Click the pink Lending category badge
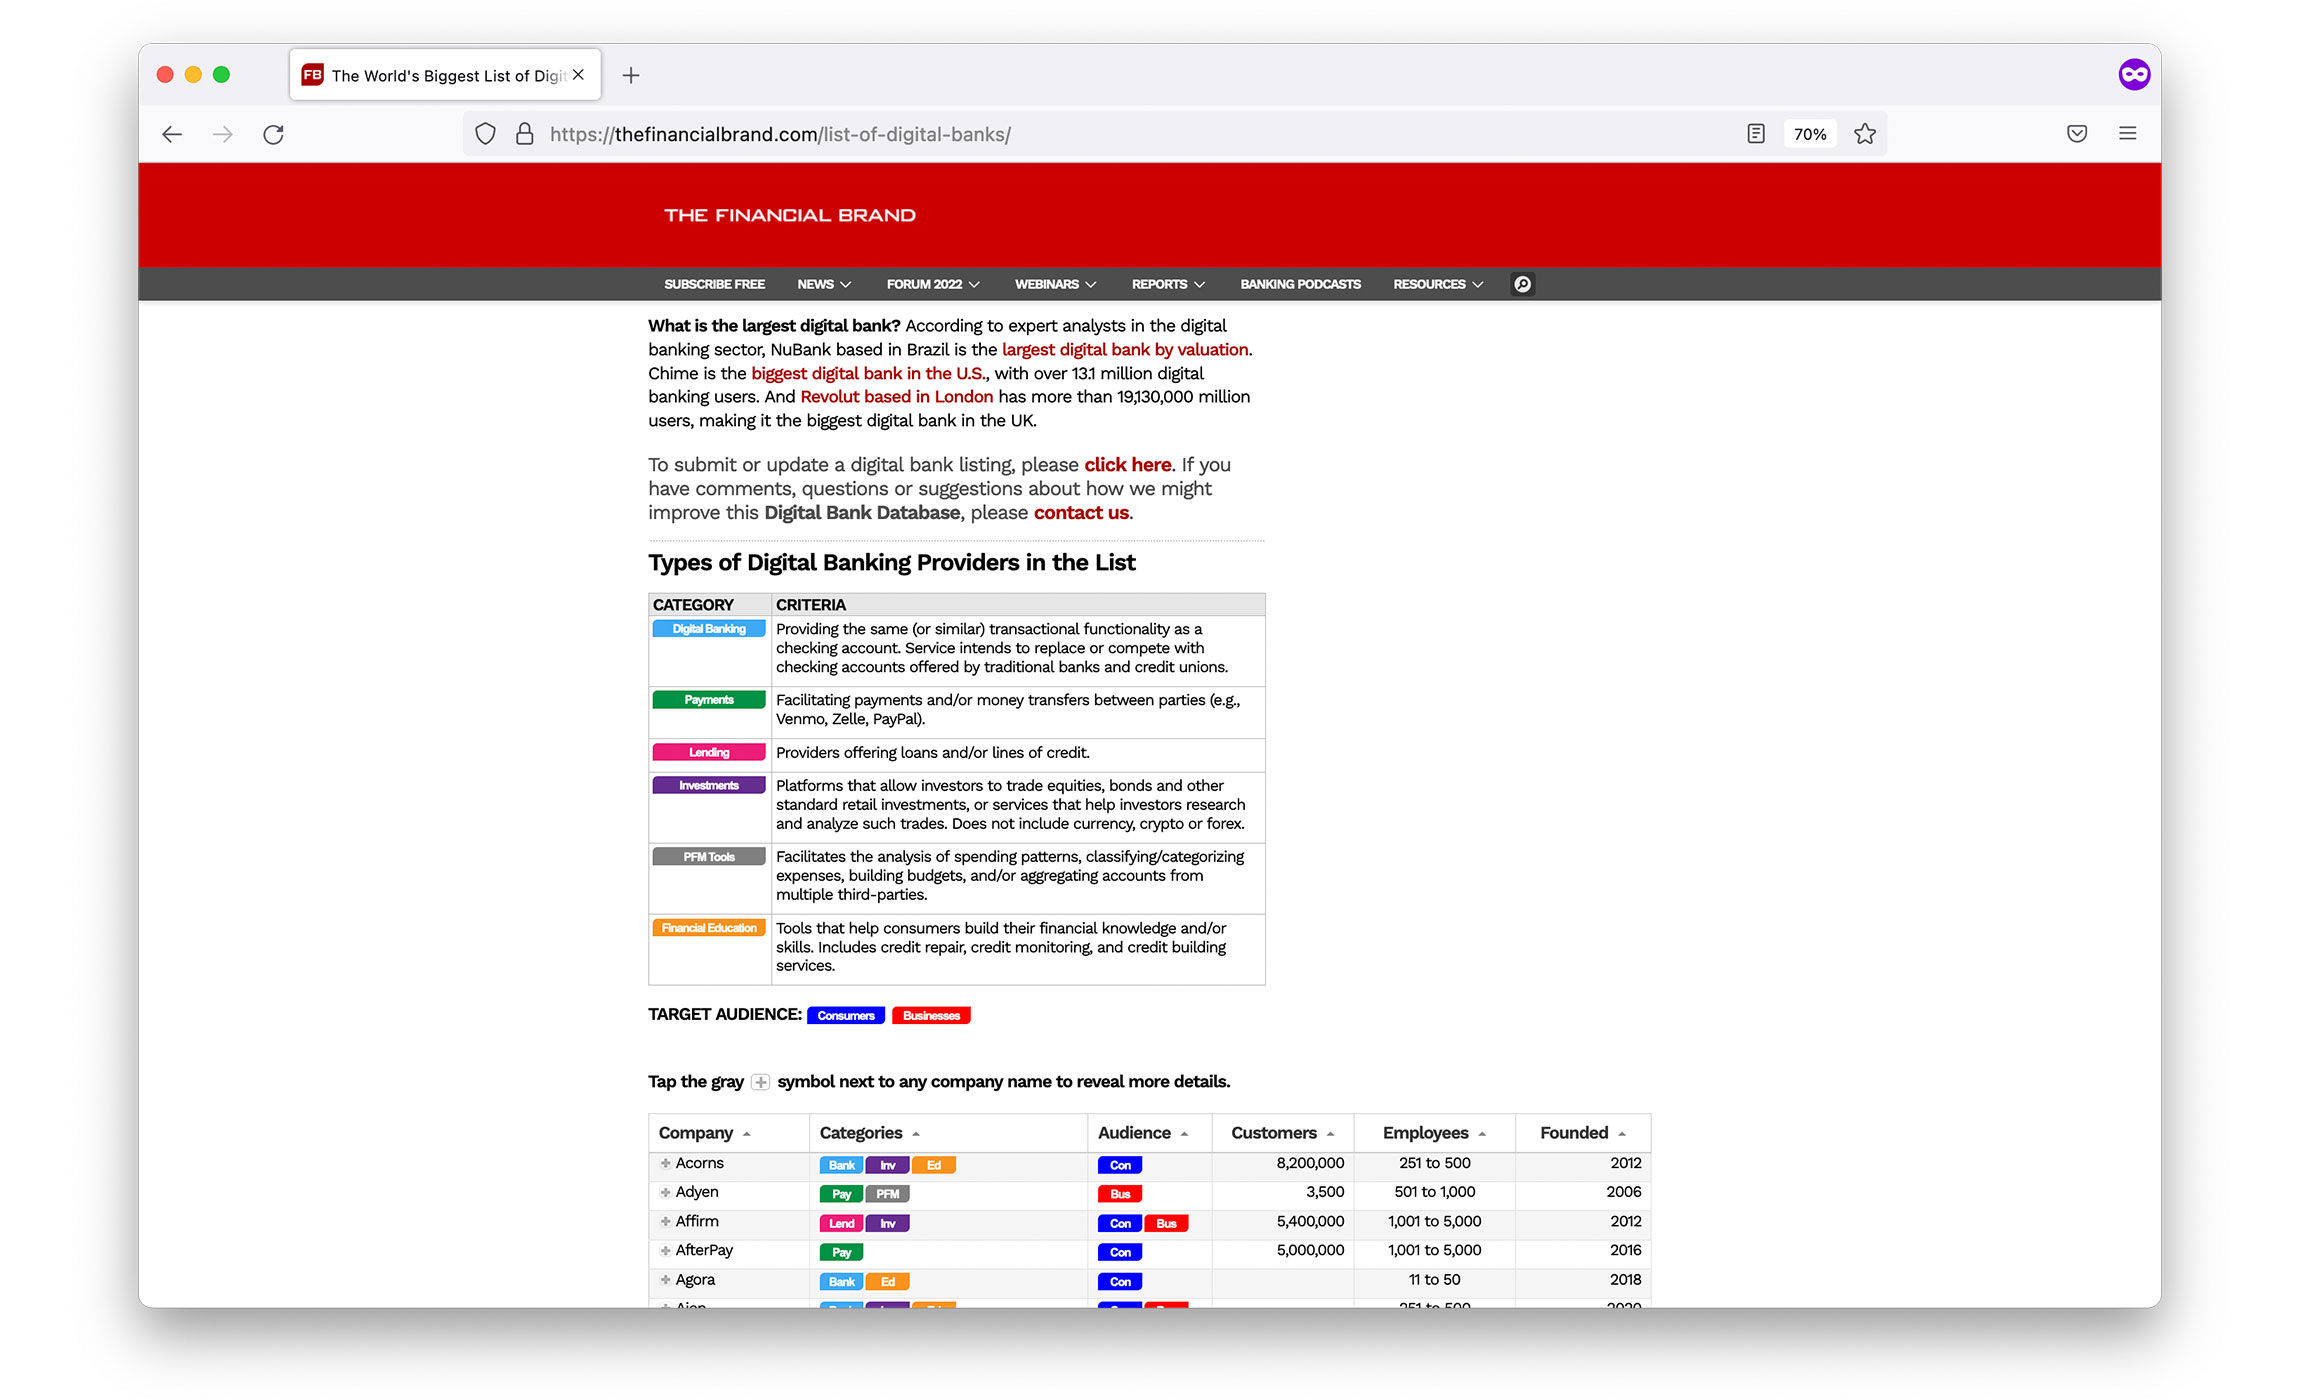The image size is (2300, 1400). [709, 752]
